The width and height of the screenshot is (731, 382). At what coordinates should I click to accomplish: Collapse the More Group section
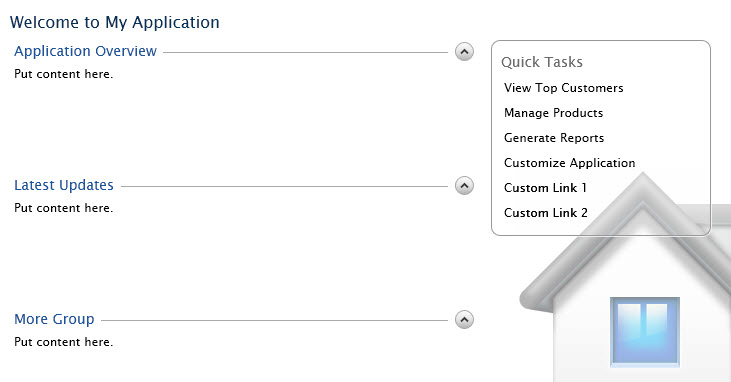coord(464,319)
